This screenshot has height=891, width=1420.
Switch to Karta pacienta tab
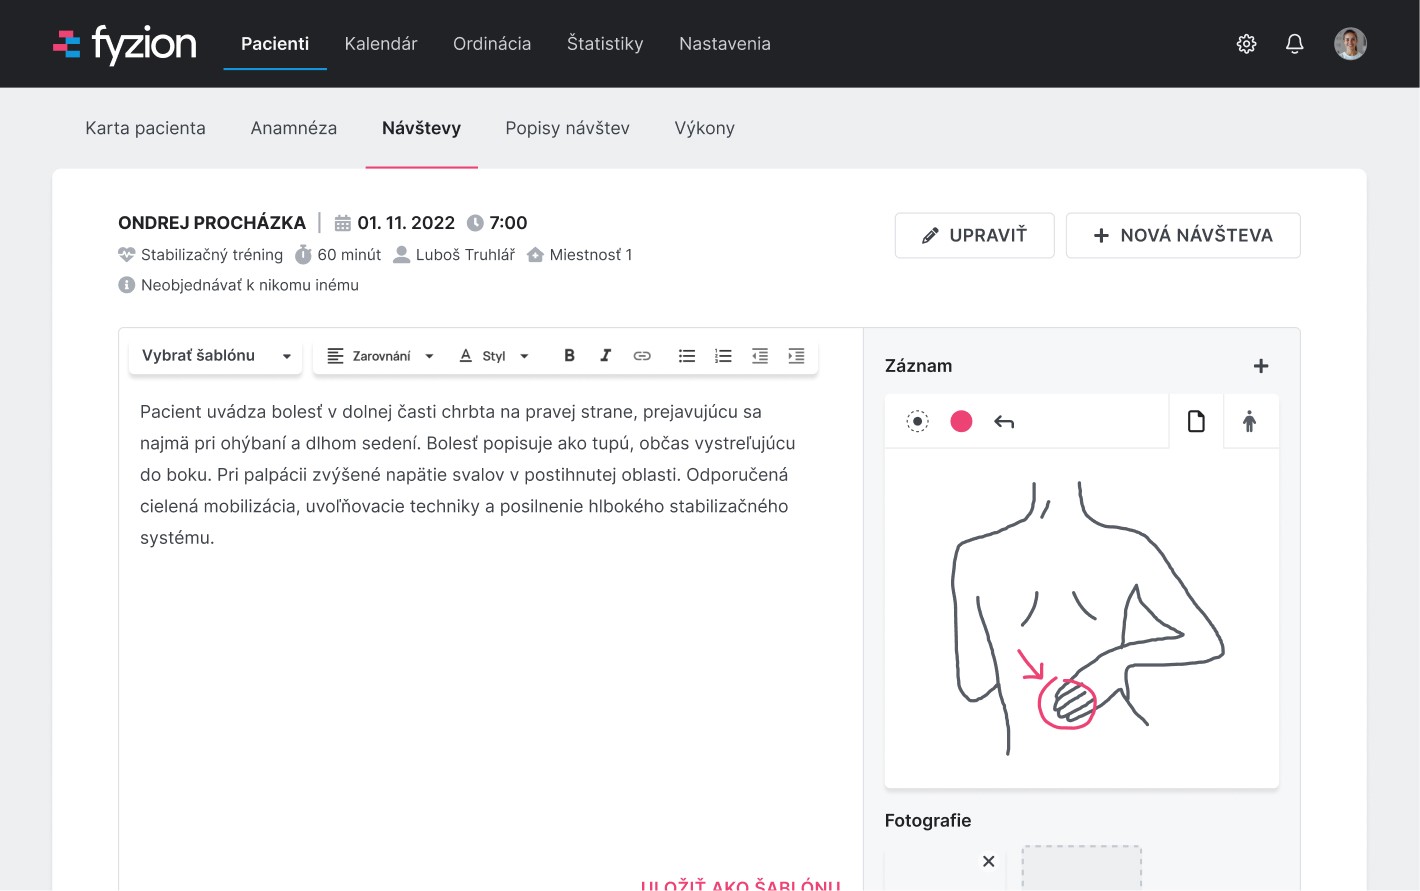tap(145, 128)
